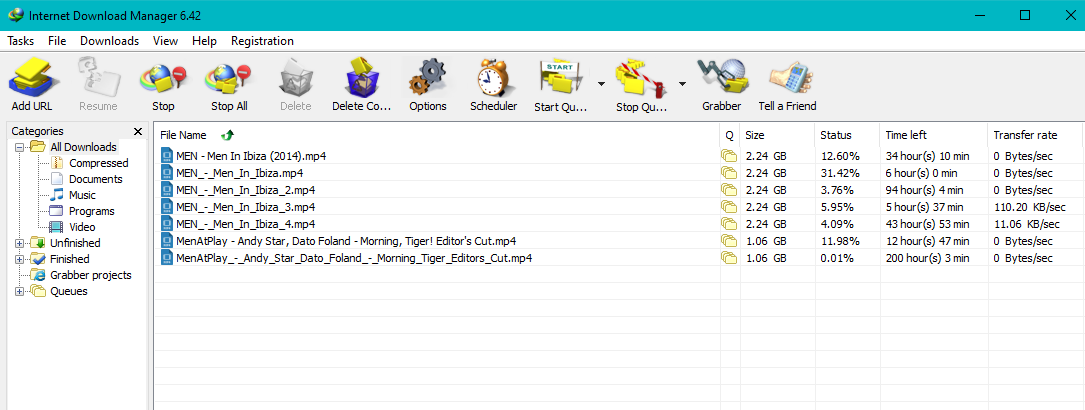This screenshot has height=410, width=1085.
Task: Open the Stop Queue dropdown arrow
Action: click(682, 84)
